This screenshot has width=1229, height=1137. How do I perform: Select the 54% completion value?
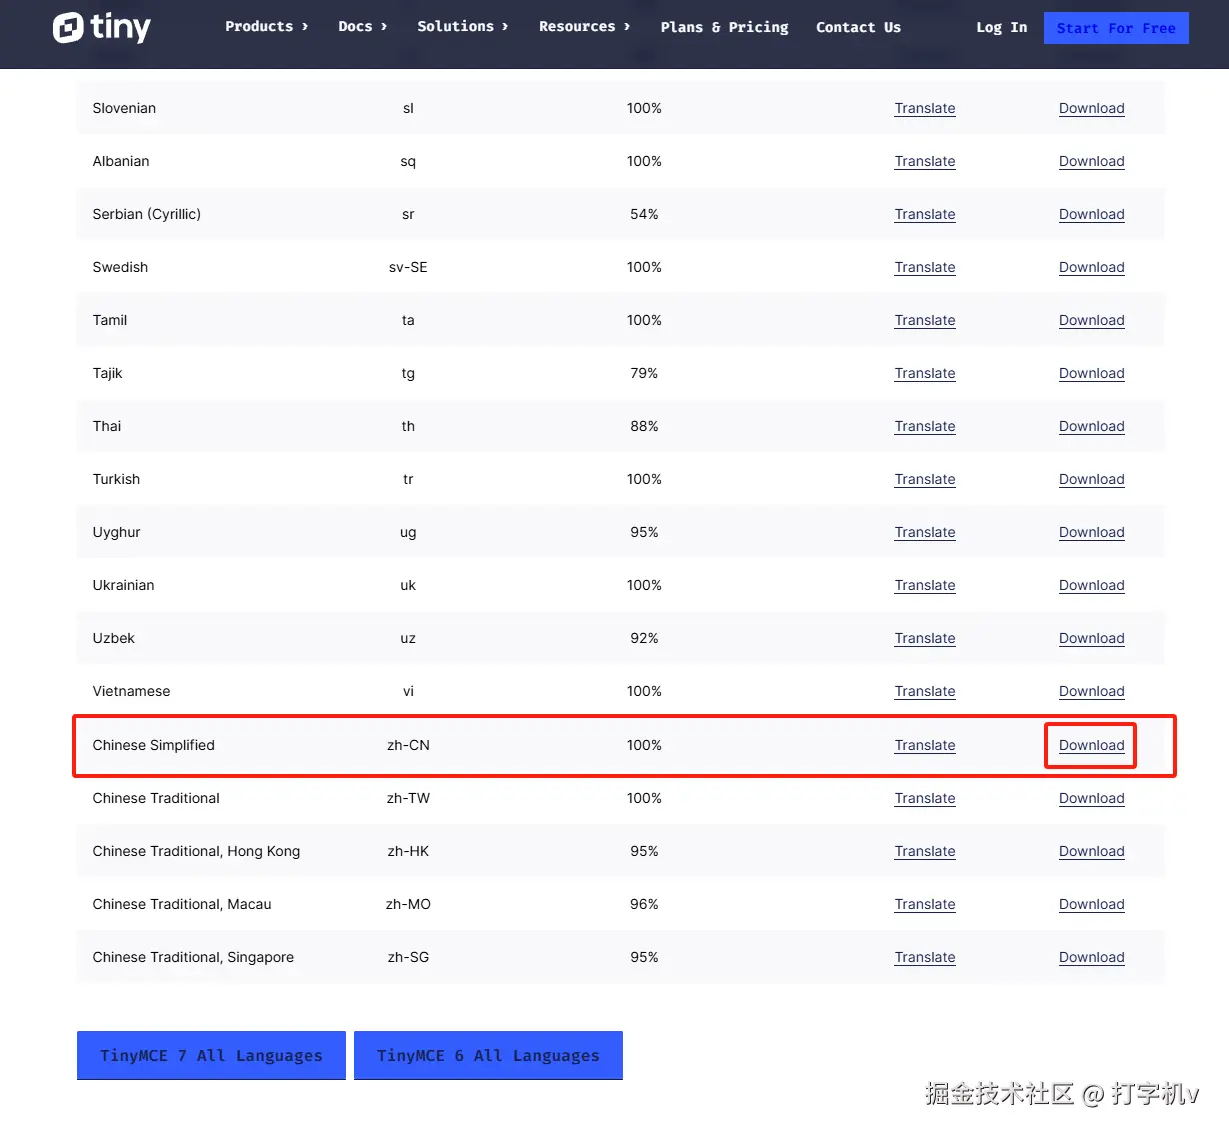644,214
